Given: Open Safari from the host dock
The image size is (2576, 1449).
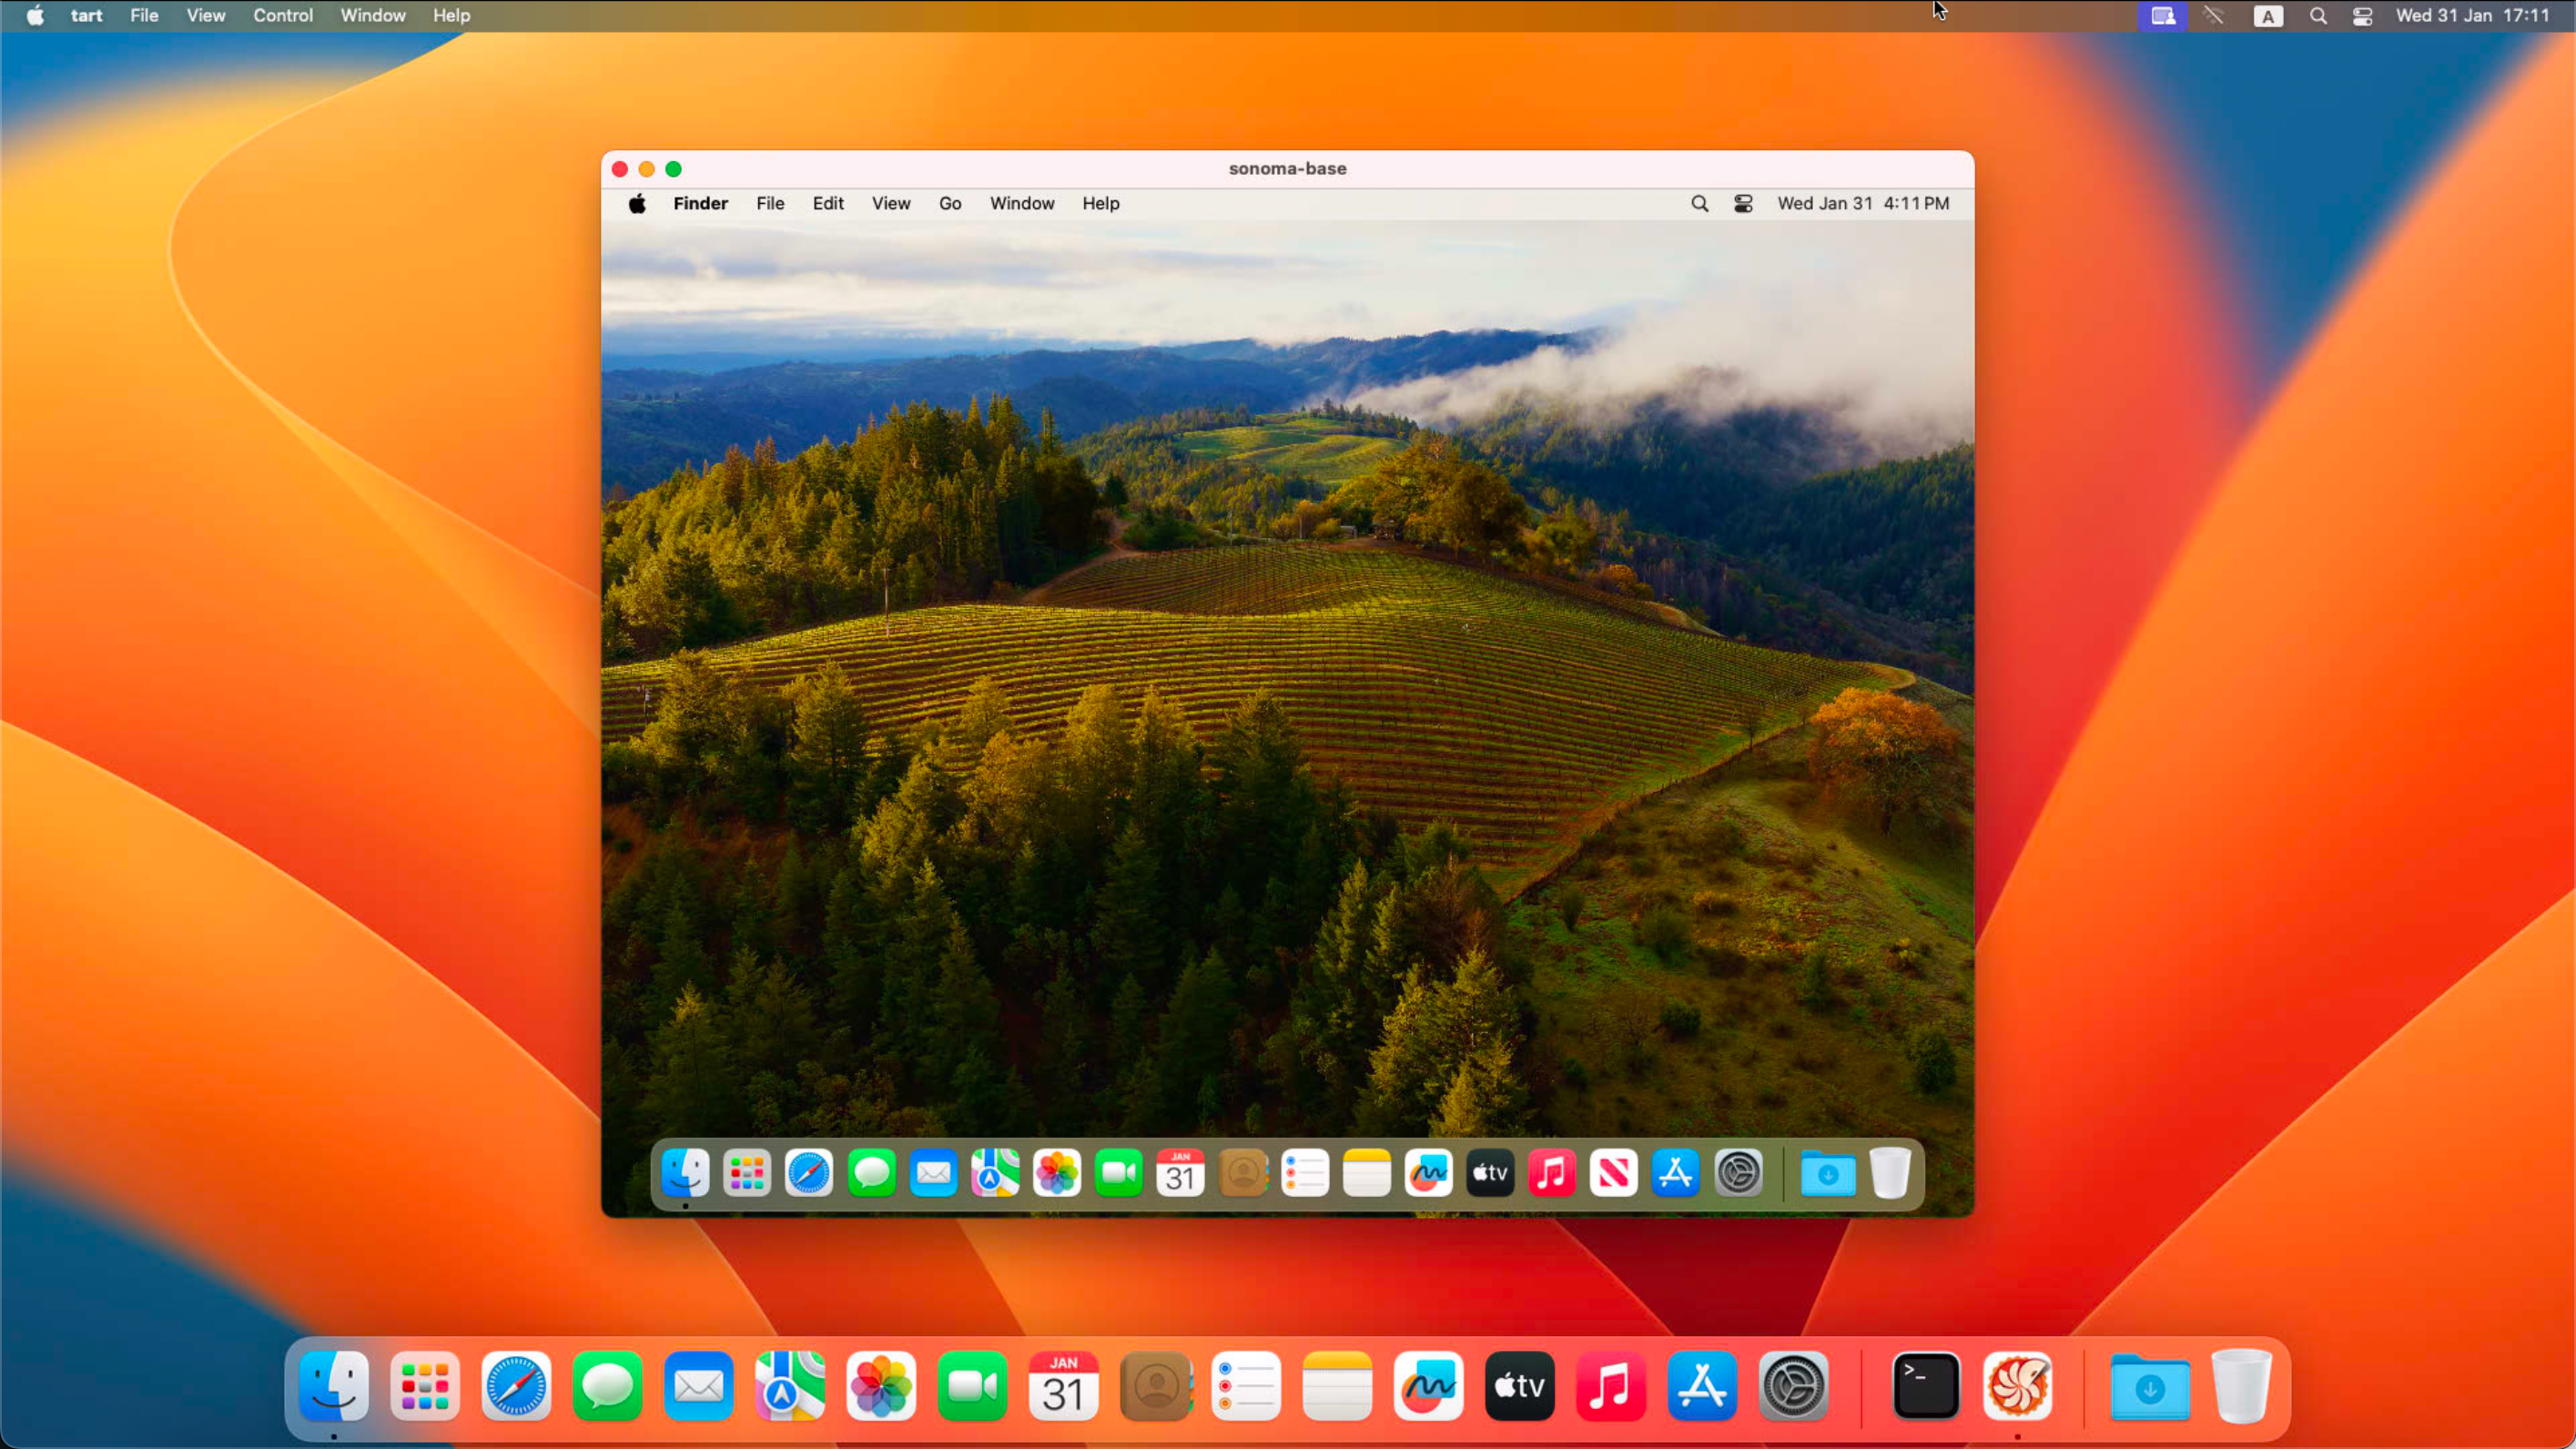Looking at the screenshot, I should pyautogui.click(x=516, y=1386).
